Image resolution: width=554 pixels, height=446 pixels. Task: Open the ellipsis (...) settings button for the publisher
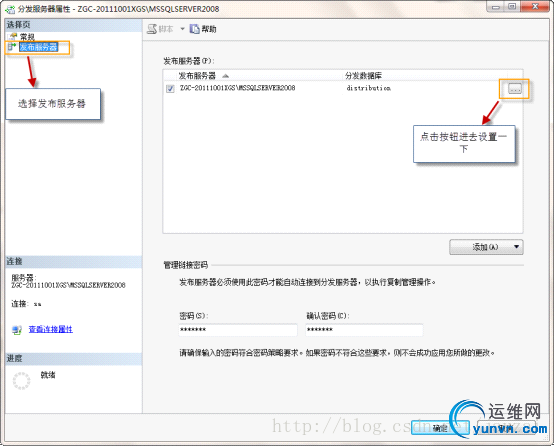point(515,89)
